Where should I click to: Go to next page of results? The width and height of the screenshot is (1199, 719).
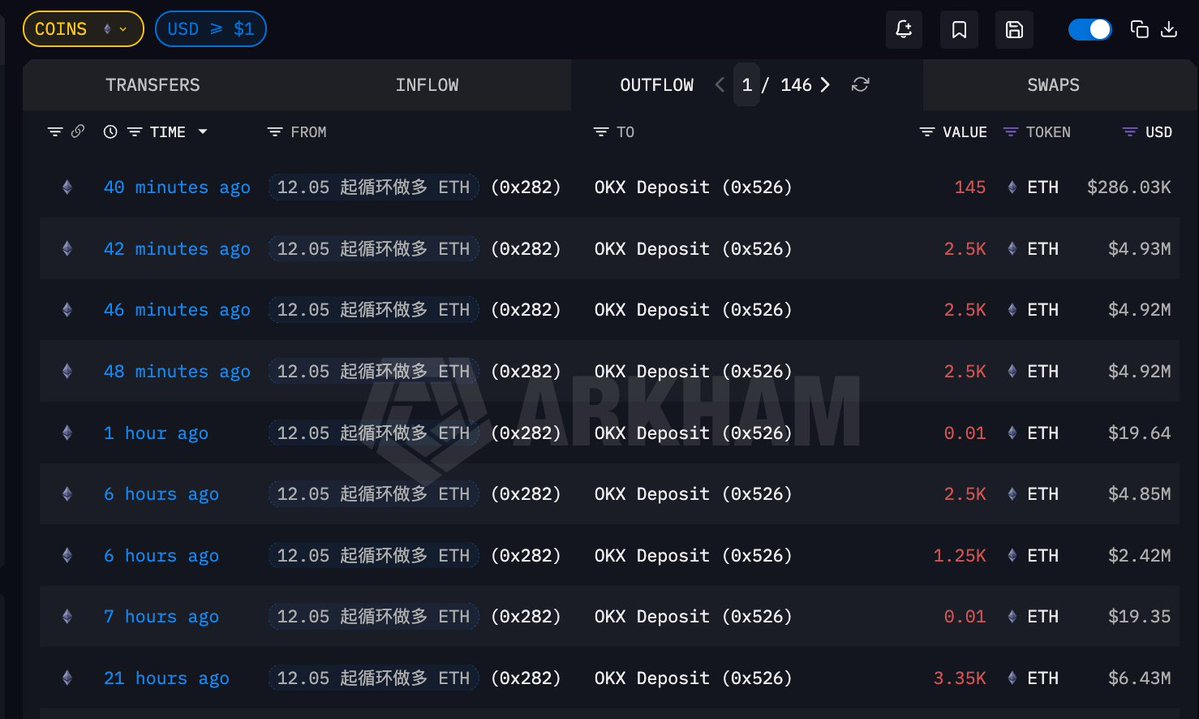(x=825, y=85)
